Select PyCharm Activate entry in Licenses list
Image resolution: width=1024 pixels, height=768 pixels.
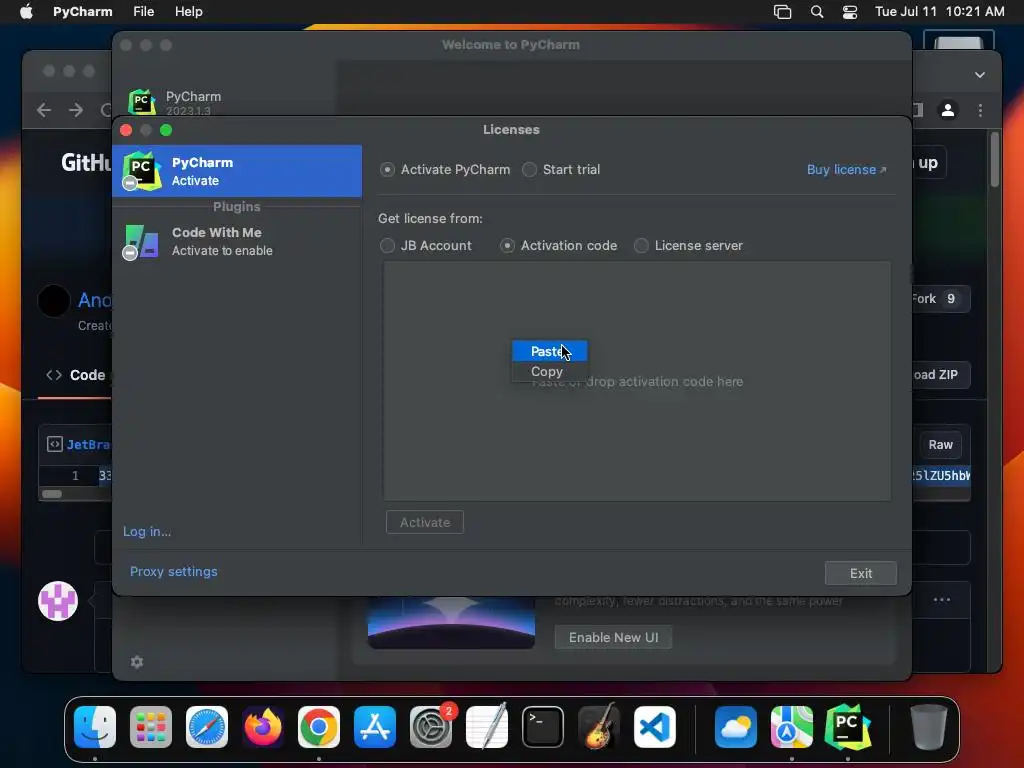(237, 171)
